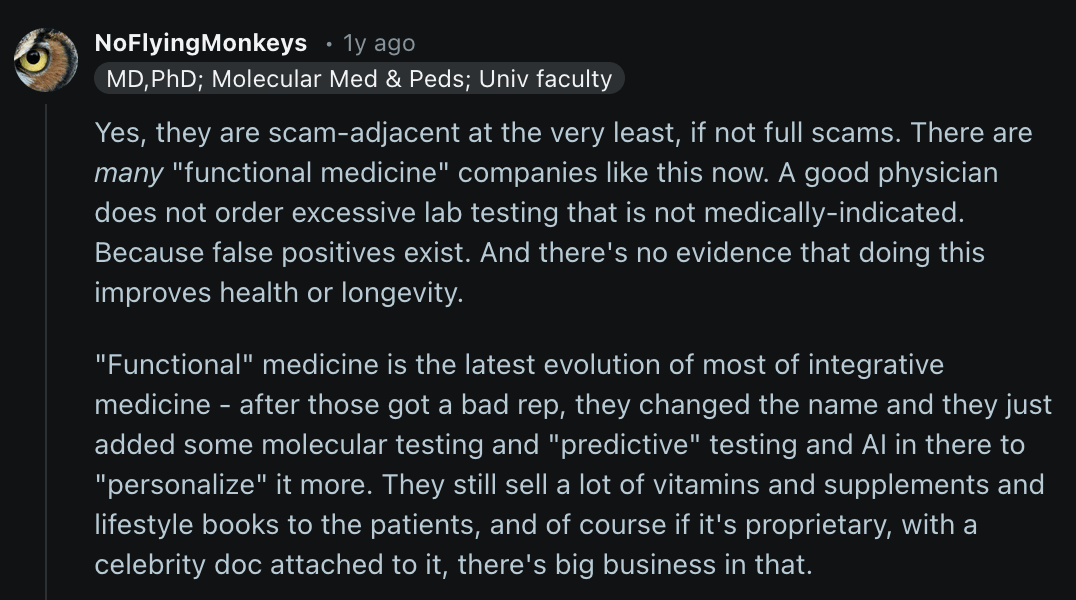Click the word "integrative" in the comment
The height and width of the screenshot is (600, 1076).
tap(876, 365)
